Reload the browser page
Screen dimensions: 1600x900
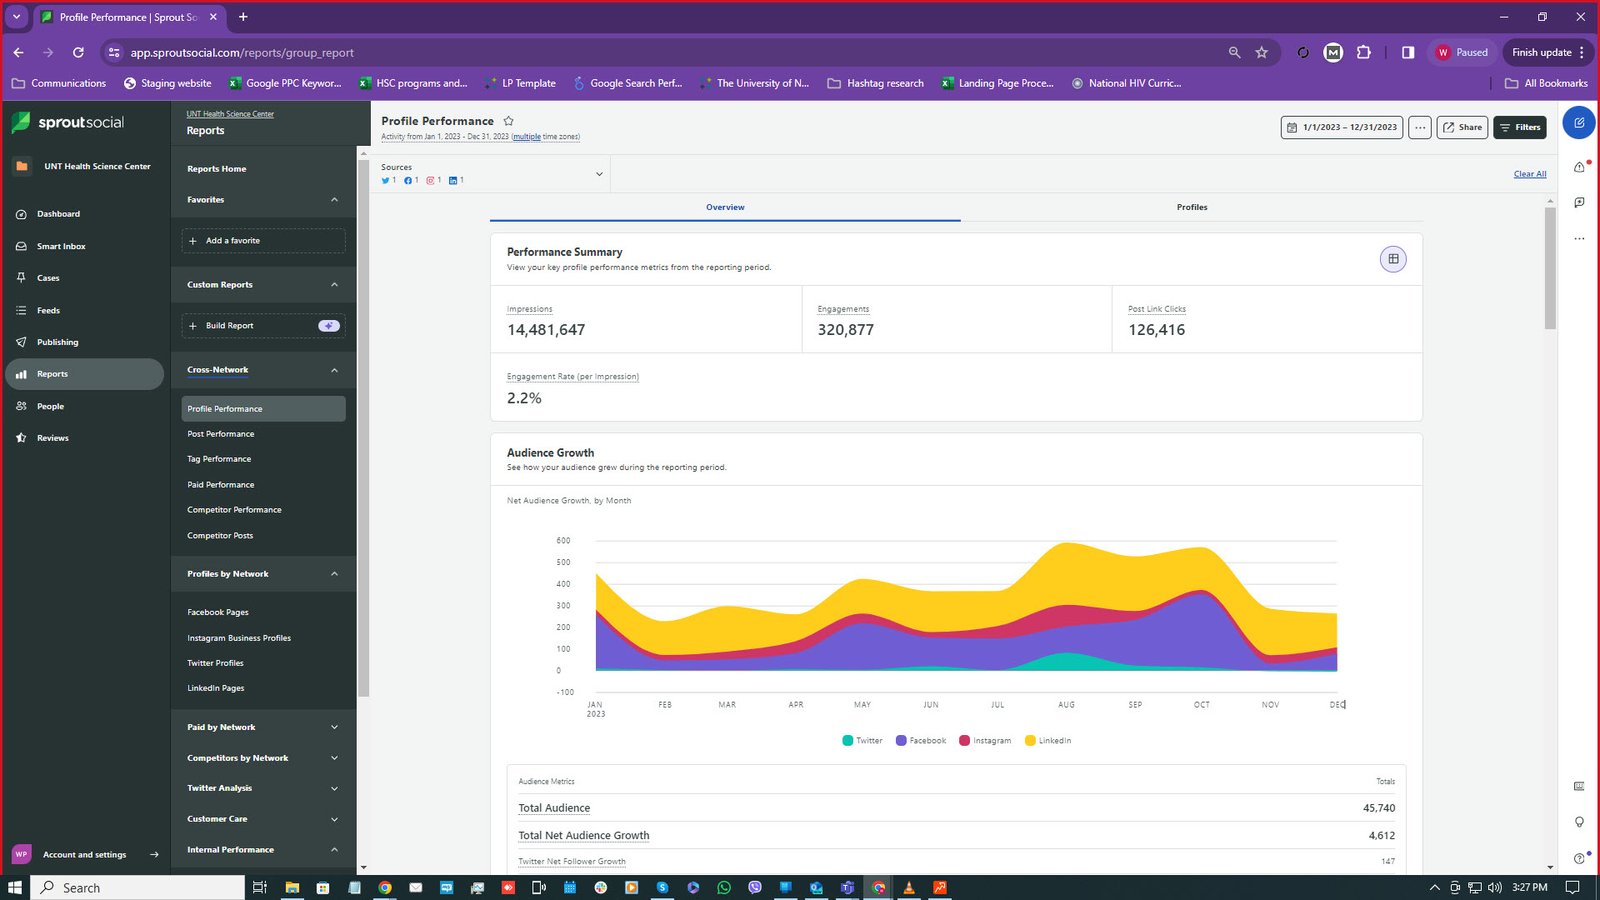click(78, 52)
